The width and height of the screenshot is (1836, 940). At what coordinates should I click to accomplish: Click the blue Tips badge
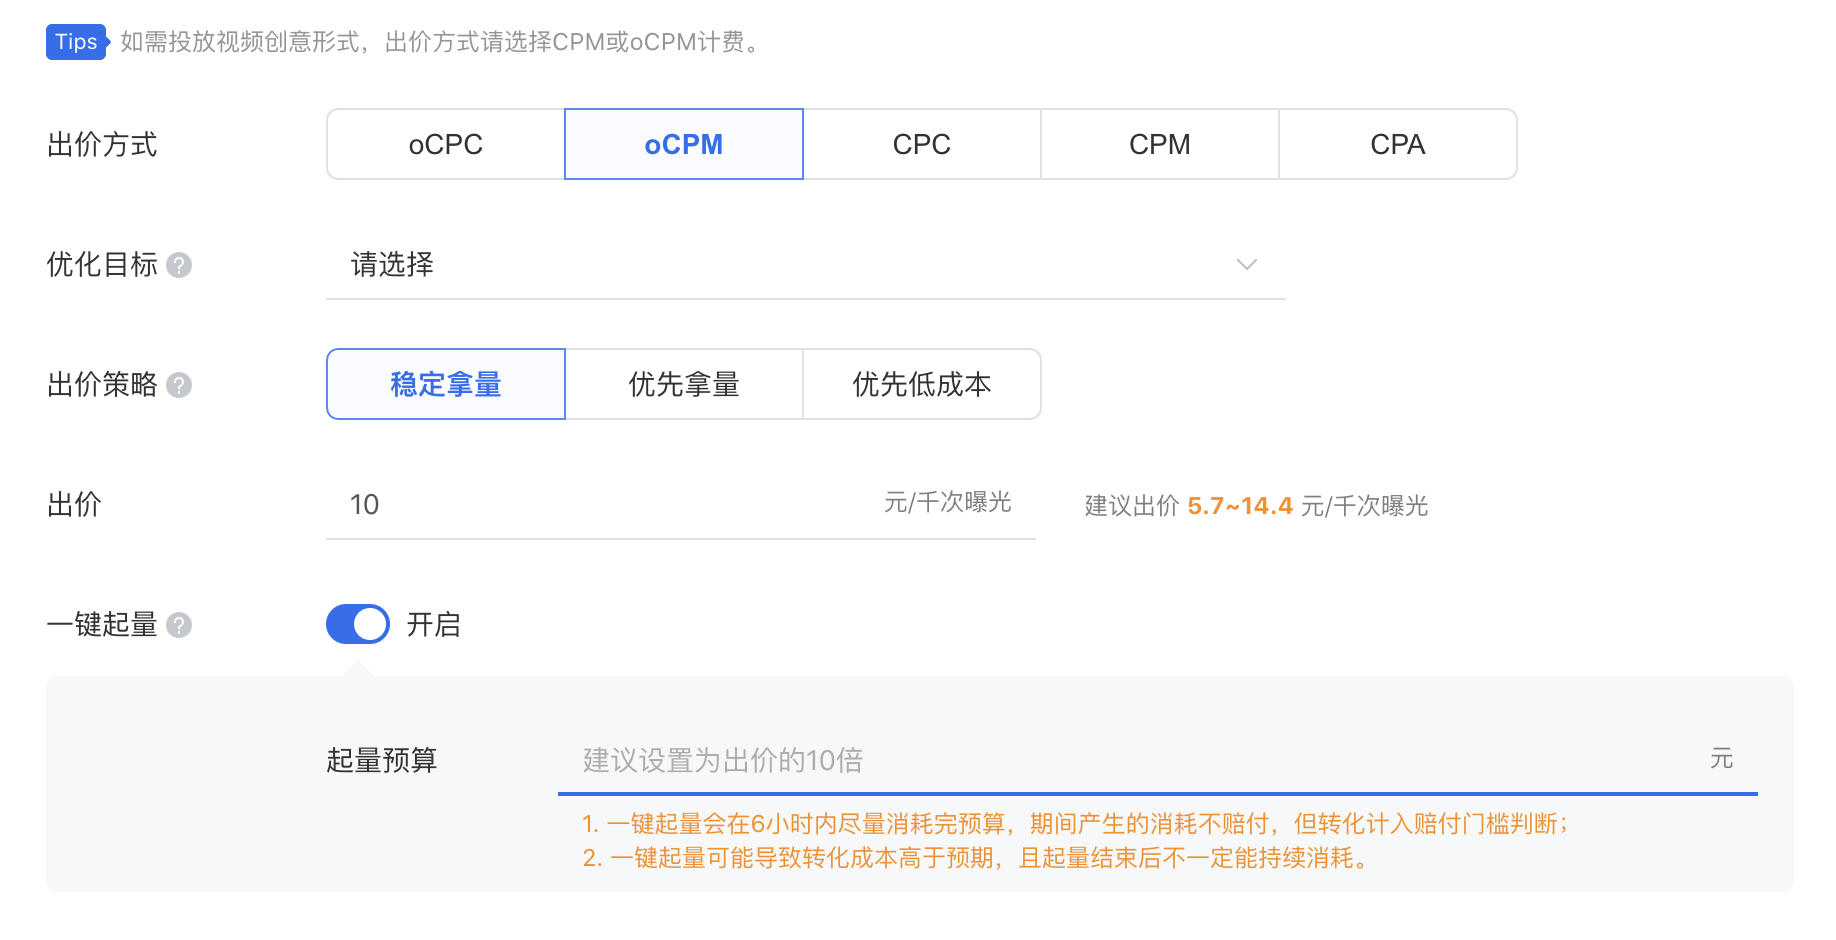76,42
